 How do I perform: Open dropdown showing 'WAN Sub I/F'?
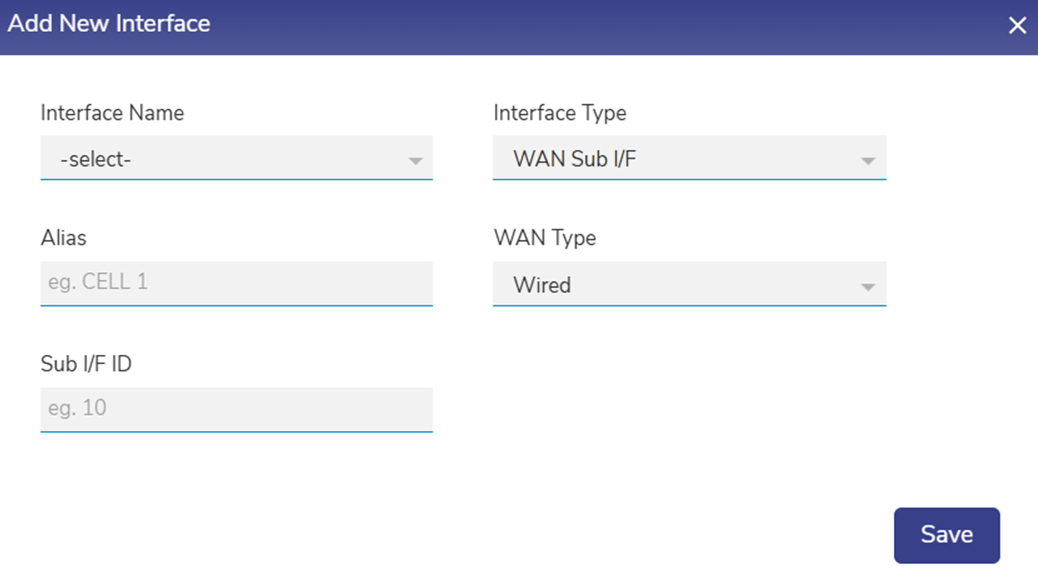[x=689, y=158]
